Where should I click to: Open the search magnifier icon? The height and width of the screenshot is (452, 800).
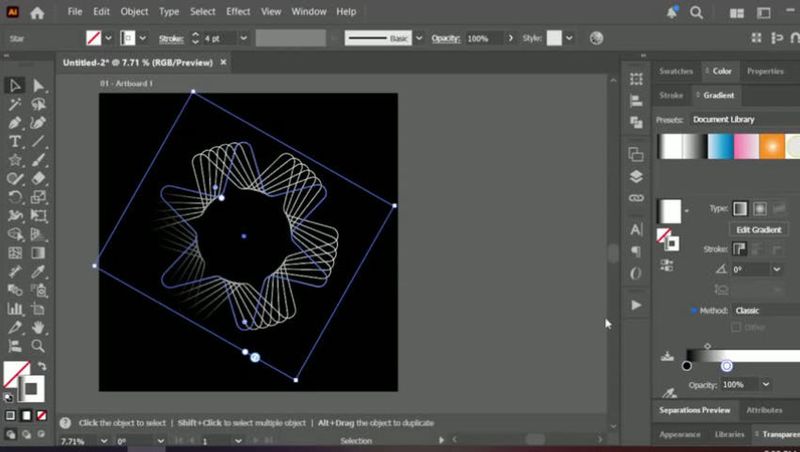696,13
